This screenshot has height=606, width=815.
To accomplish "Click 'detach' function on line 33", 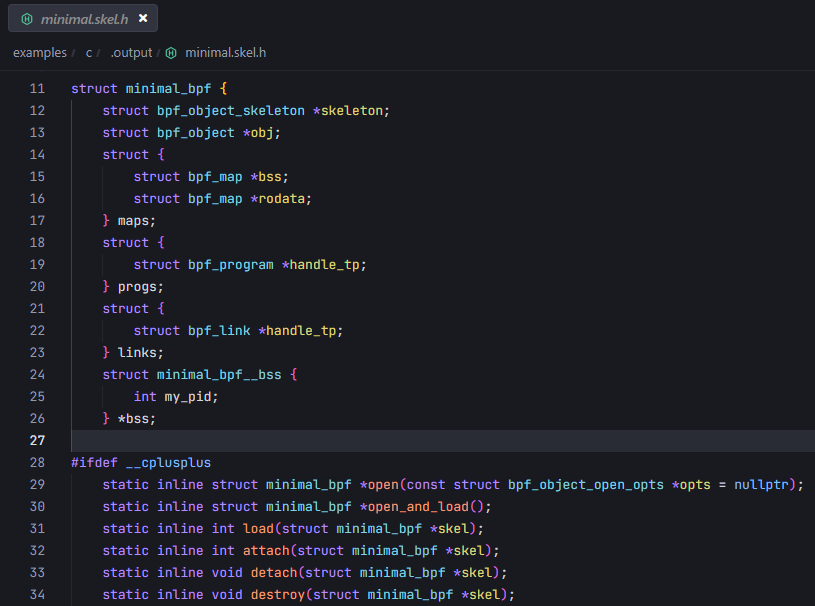I will 274,572.
